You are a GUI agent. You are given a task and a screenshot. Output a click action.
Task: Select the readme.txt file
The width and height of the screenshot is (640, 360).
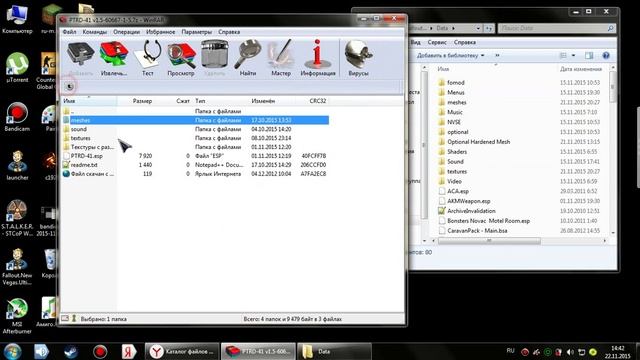(196, 165)
